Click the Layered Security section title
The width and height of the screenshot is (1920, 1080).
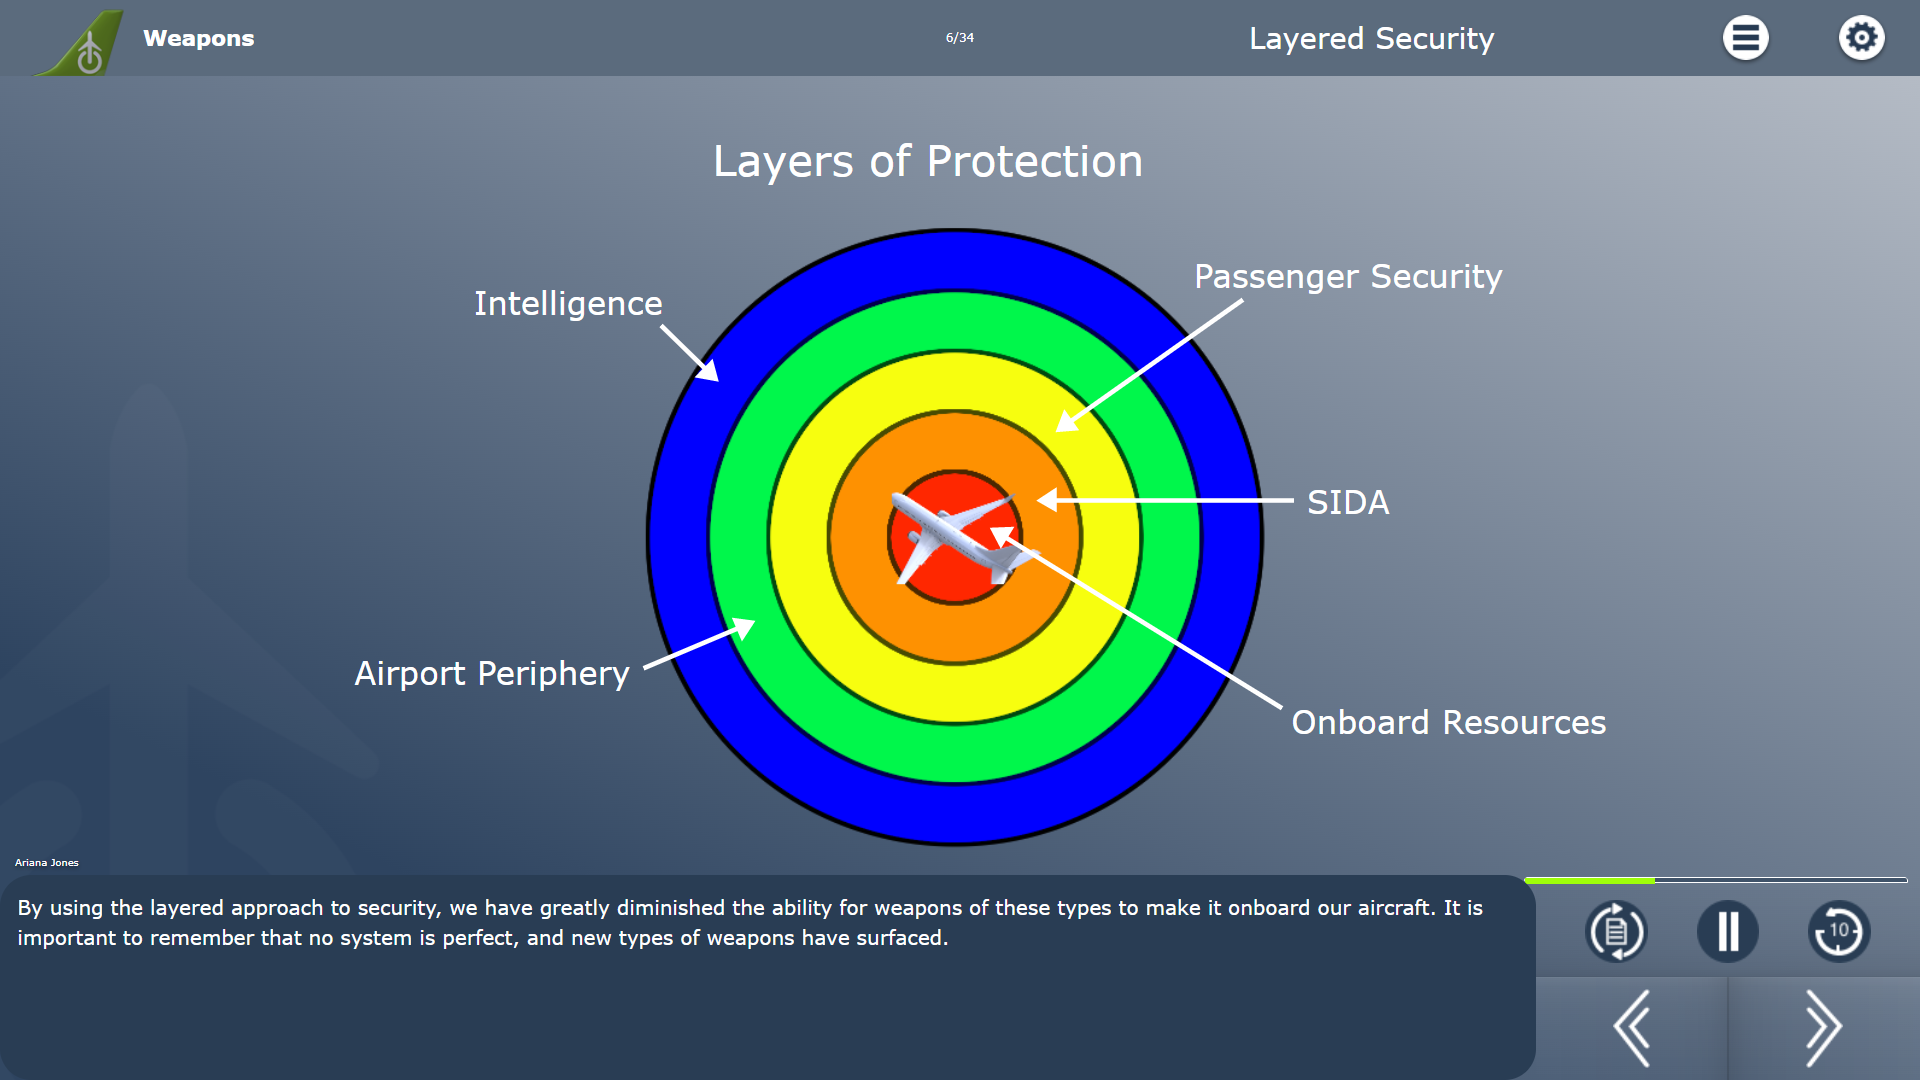click(1371, 39)
